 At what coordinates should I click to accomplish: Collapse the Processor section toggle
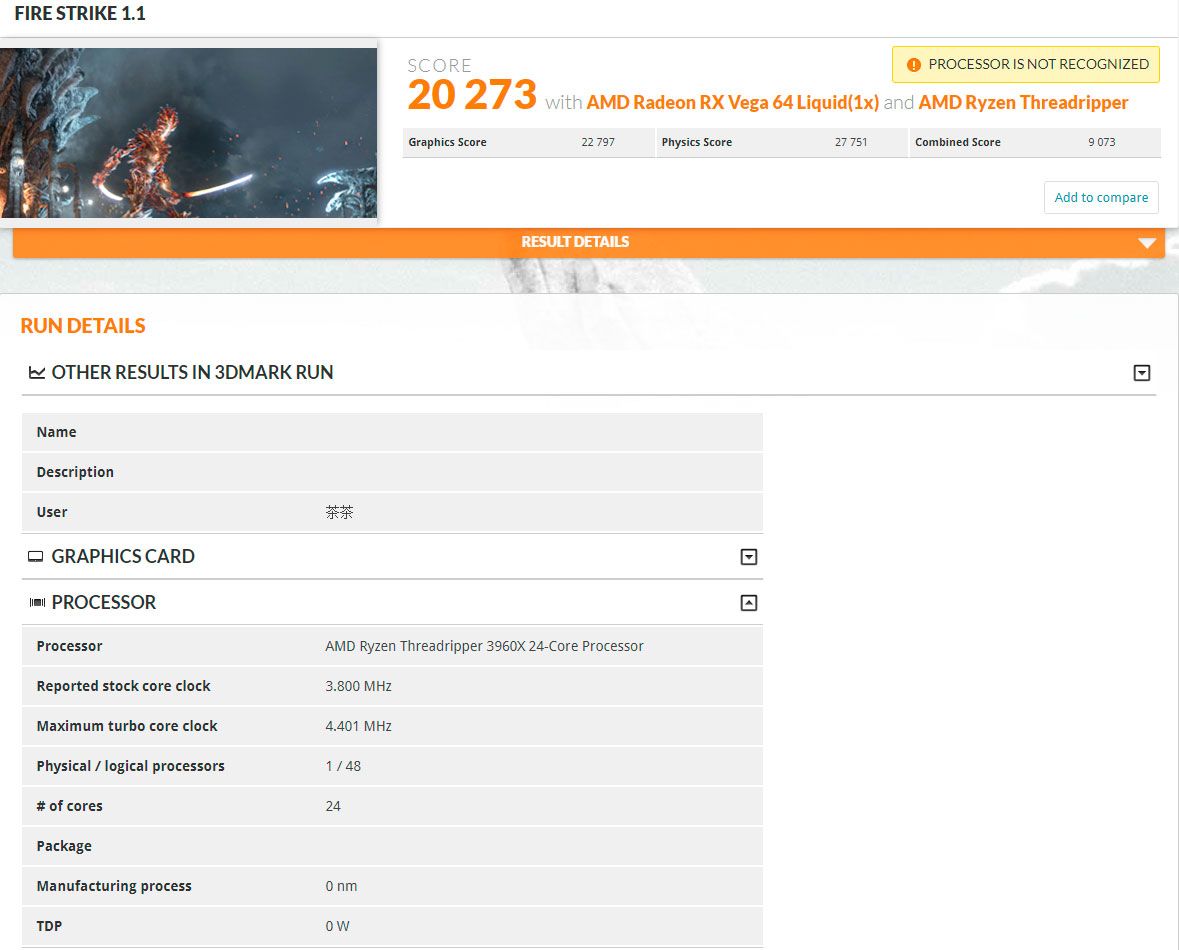748,602
